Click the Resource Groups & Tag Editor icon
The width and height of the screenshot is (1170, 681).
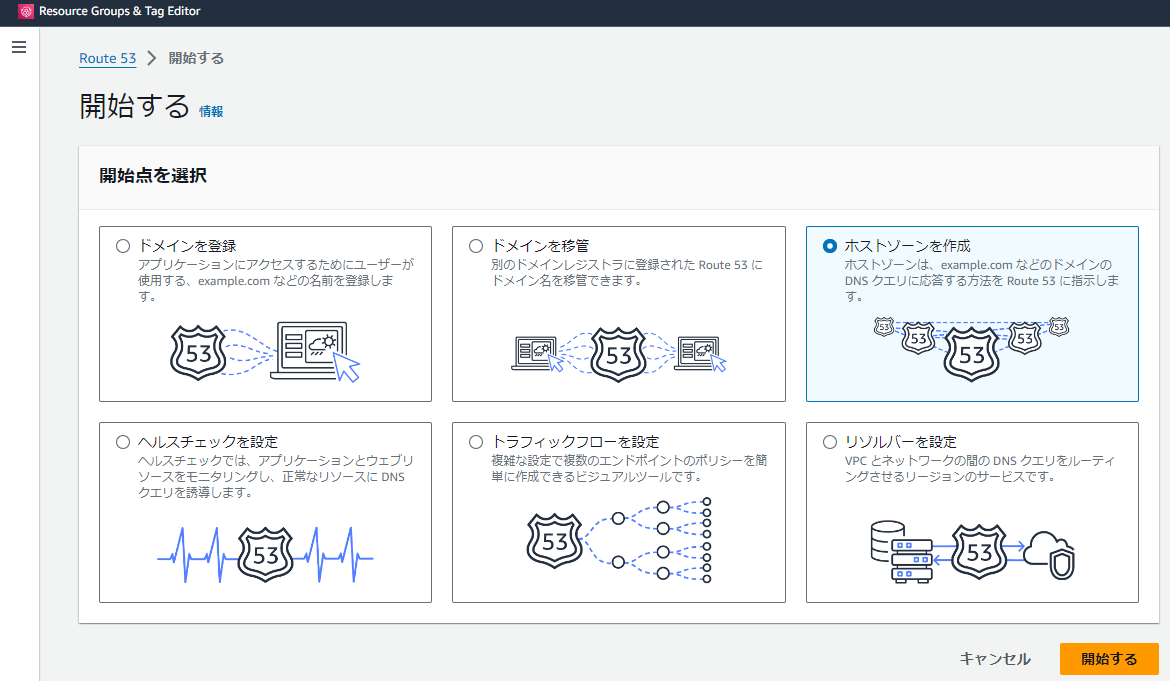[26, 11]
